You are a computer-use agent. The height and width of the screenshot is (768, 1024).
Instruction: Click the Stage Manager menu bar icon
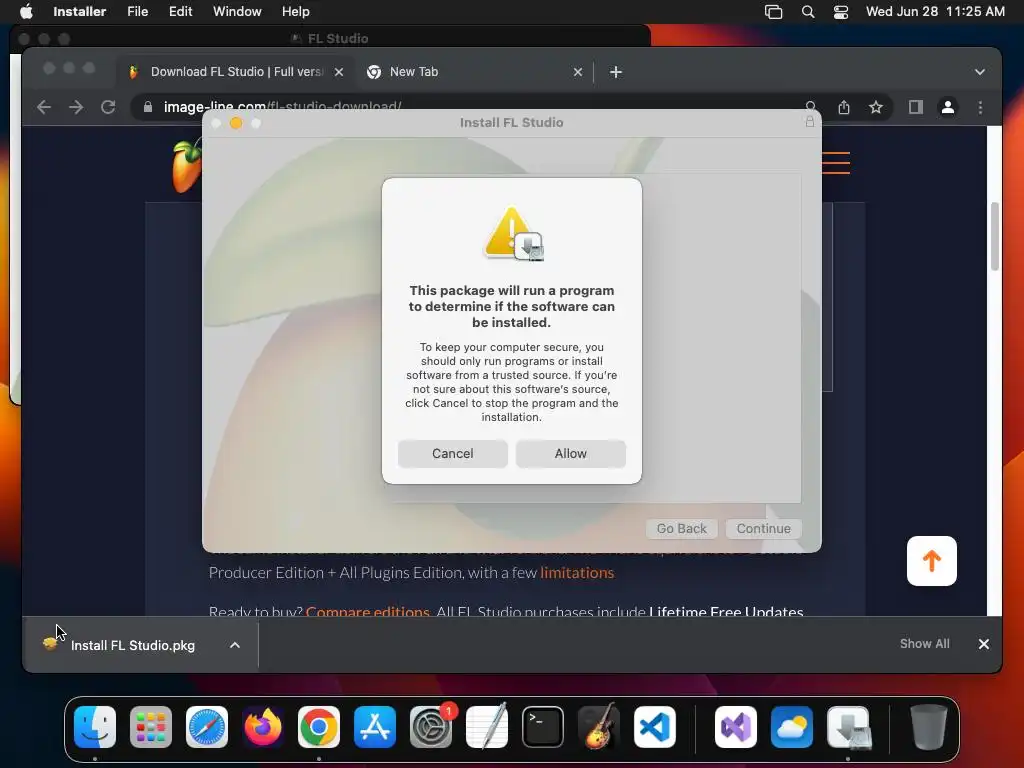point(773,12)
